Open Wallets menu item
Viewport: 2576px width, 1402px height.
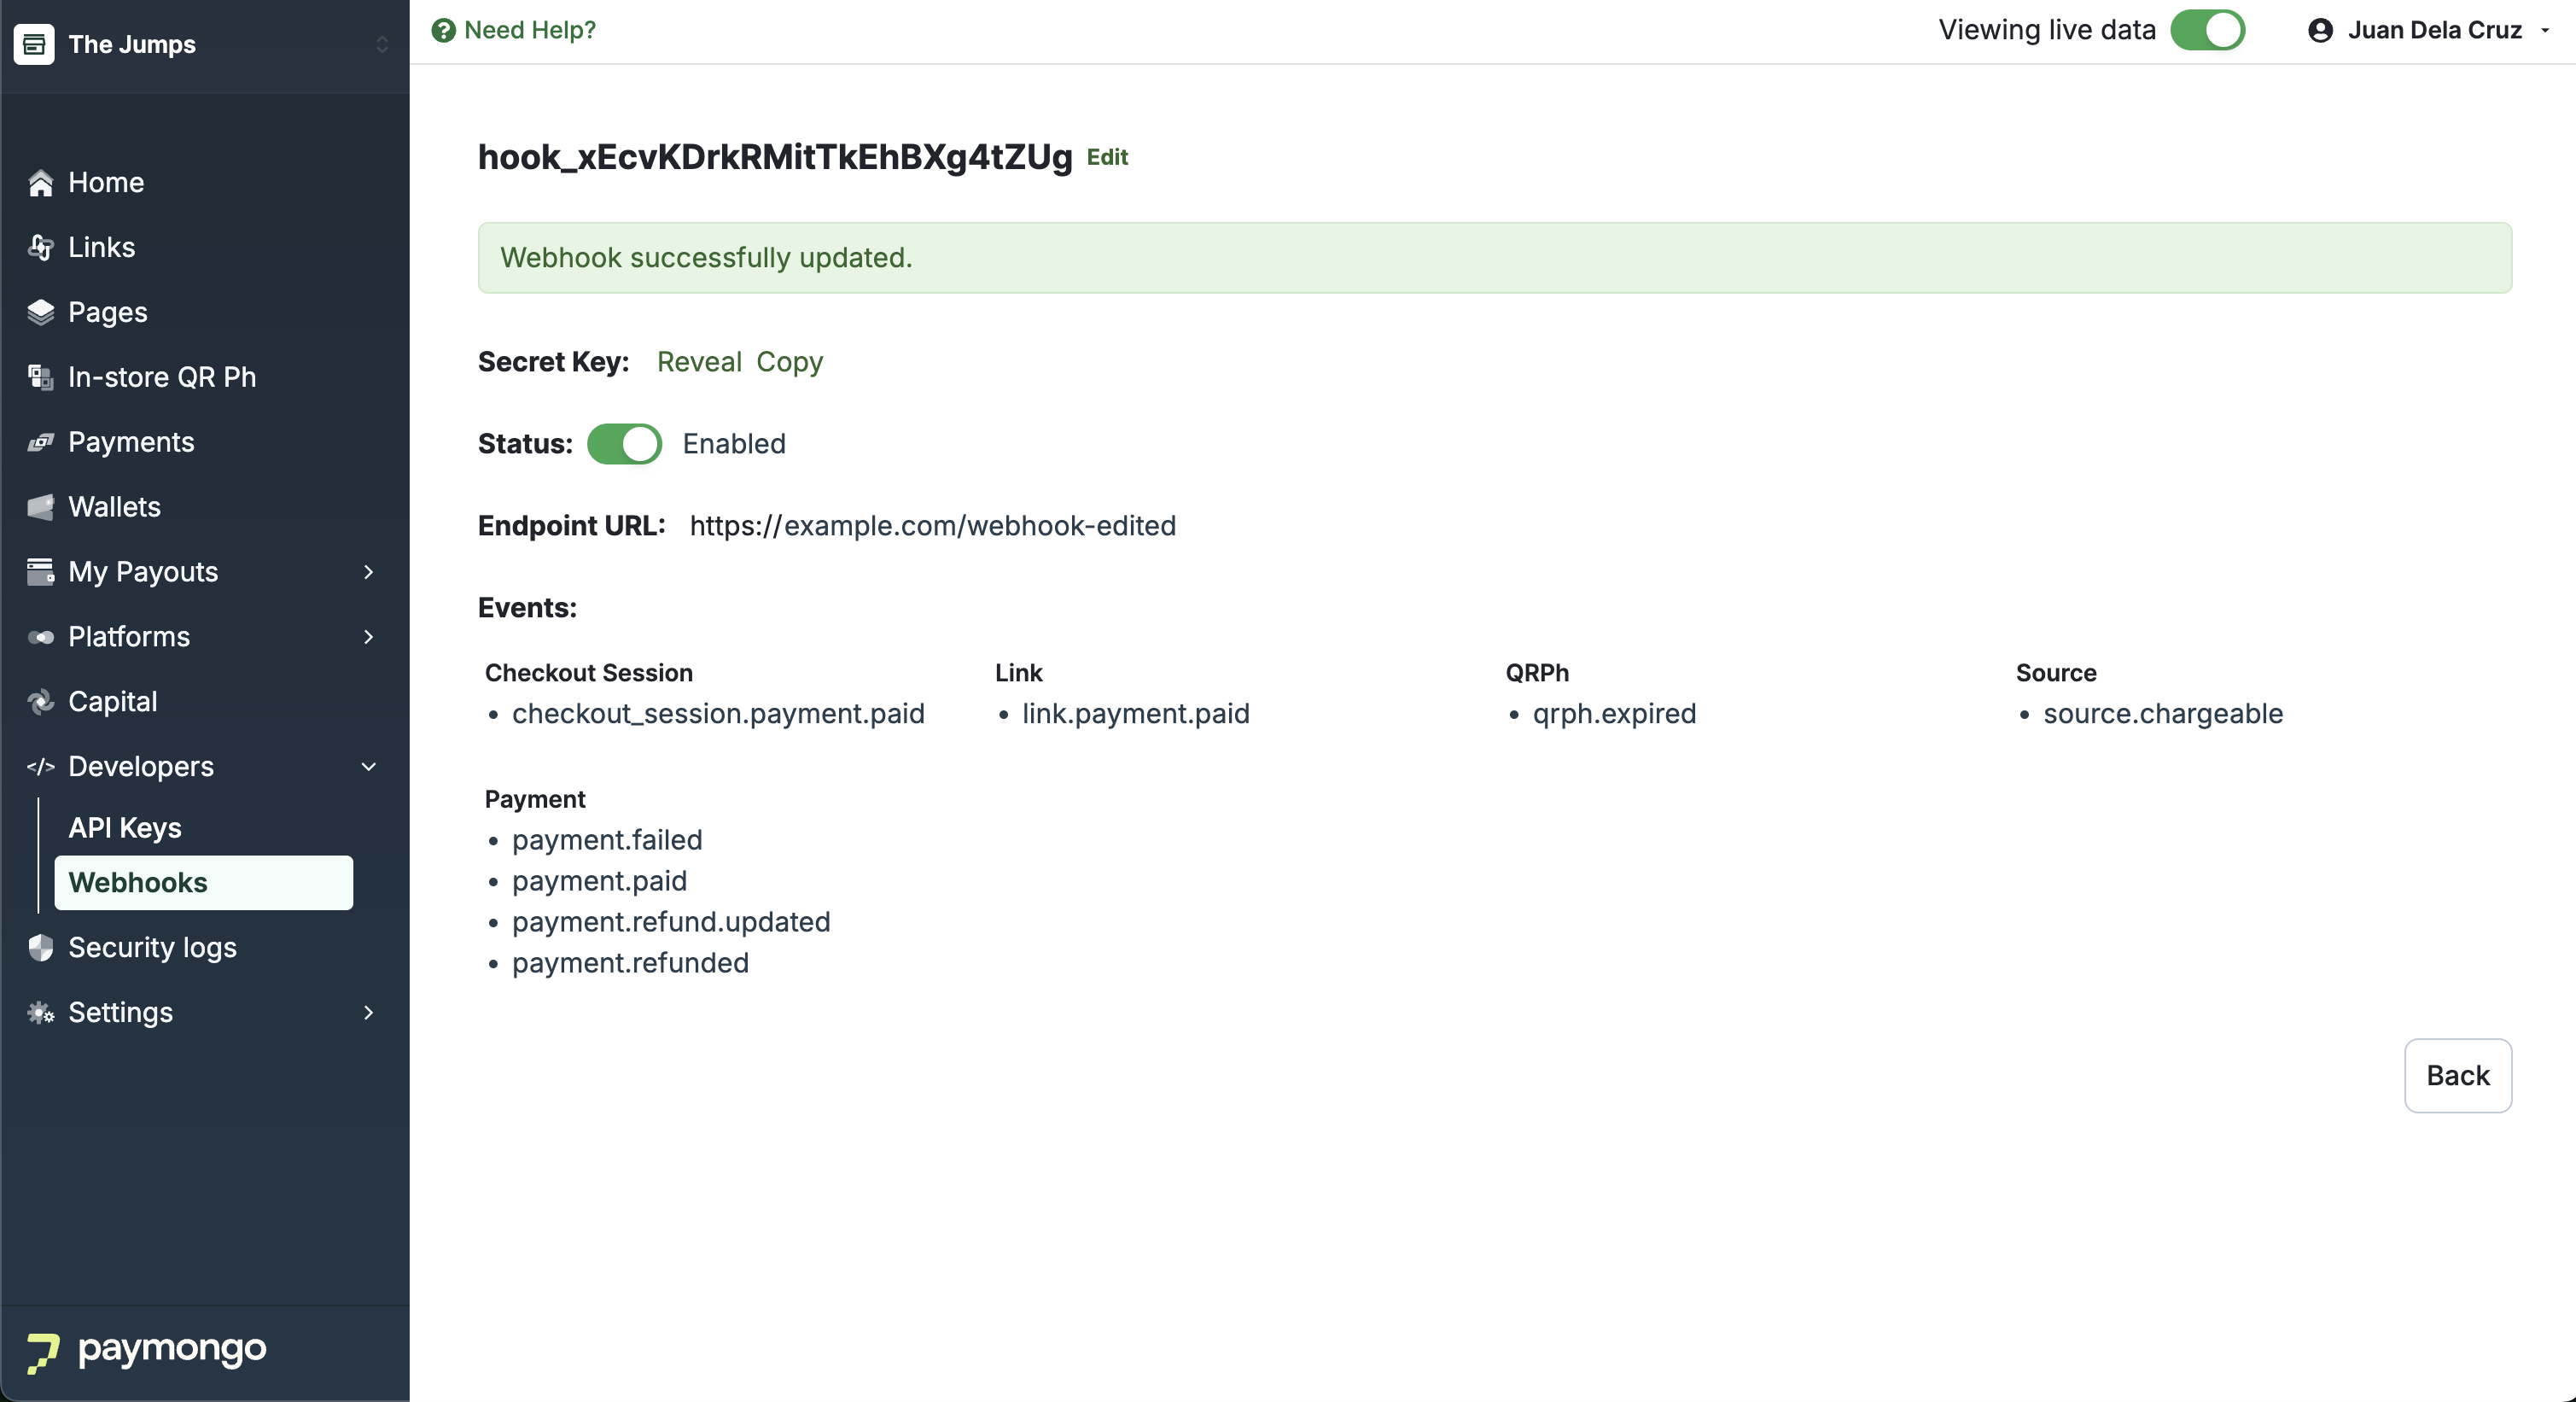115,507
